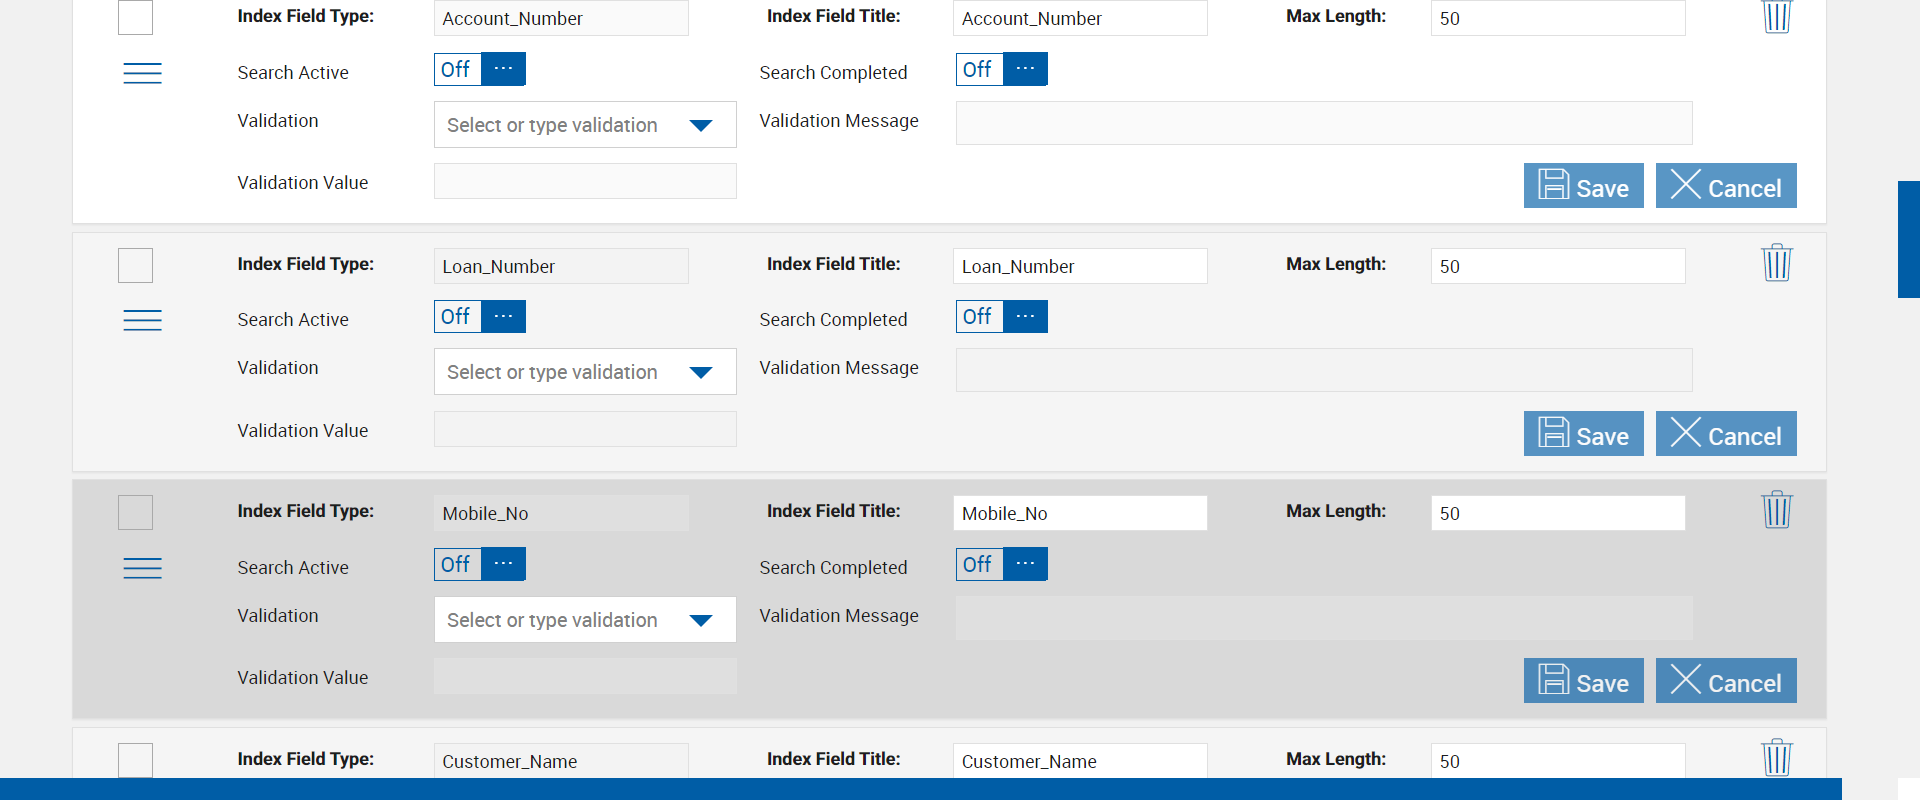This screenshot has width=1920, height=800.
Task: Toggle Search Active for Account_Number
Action: pos(480,69)
